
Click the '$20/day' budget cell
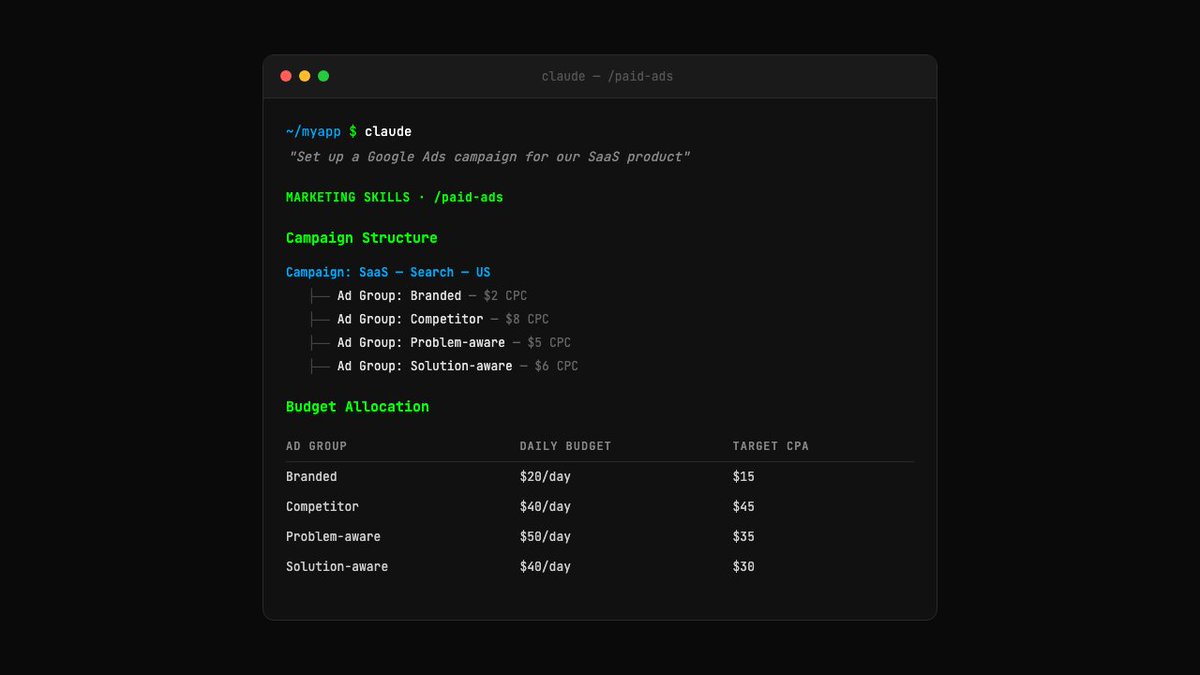coord(545,477)
